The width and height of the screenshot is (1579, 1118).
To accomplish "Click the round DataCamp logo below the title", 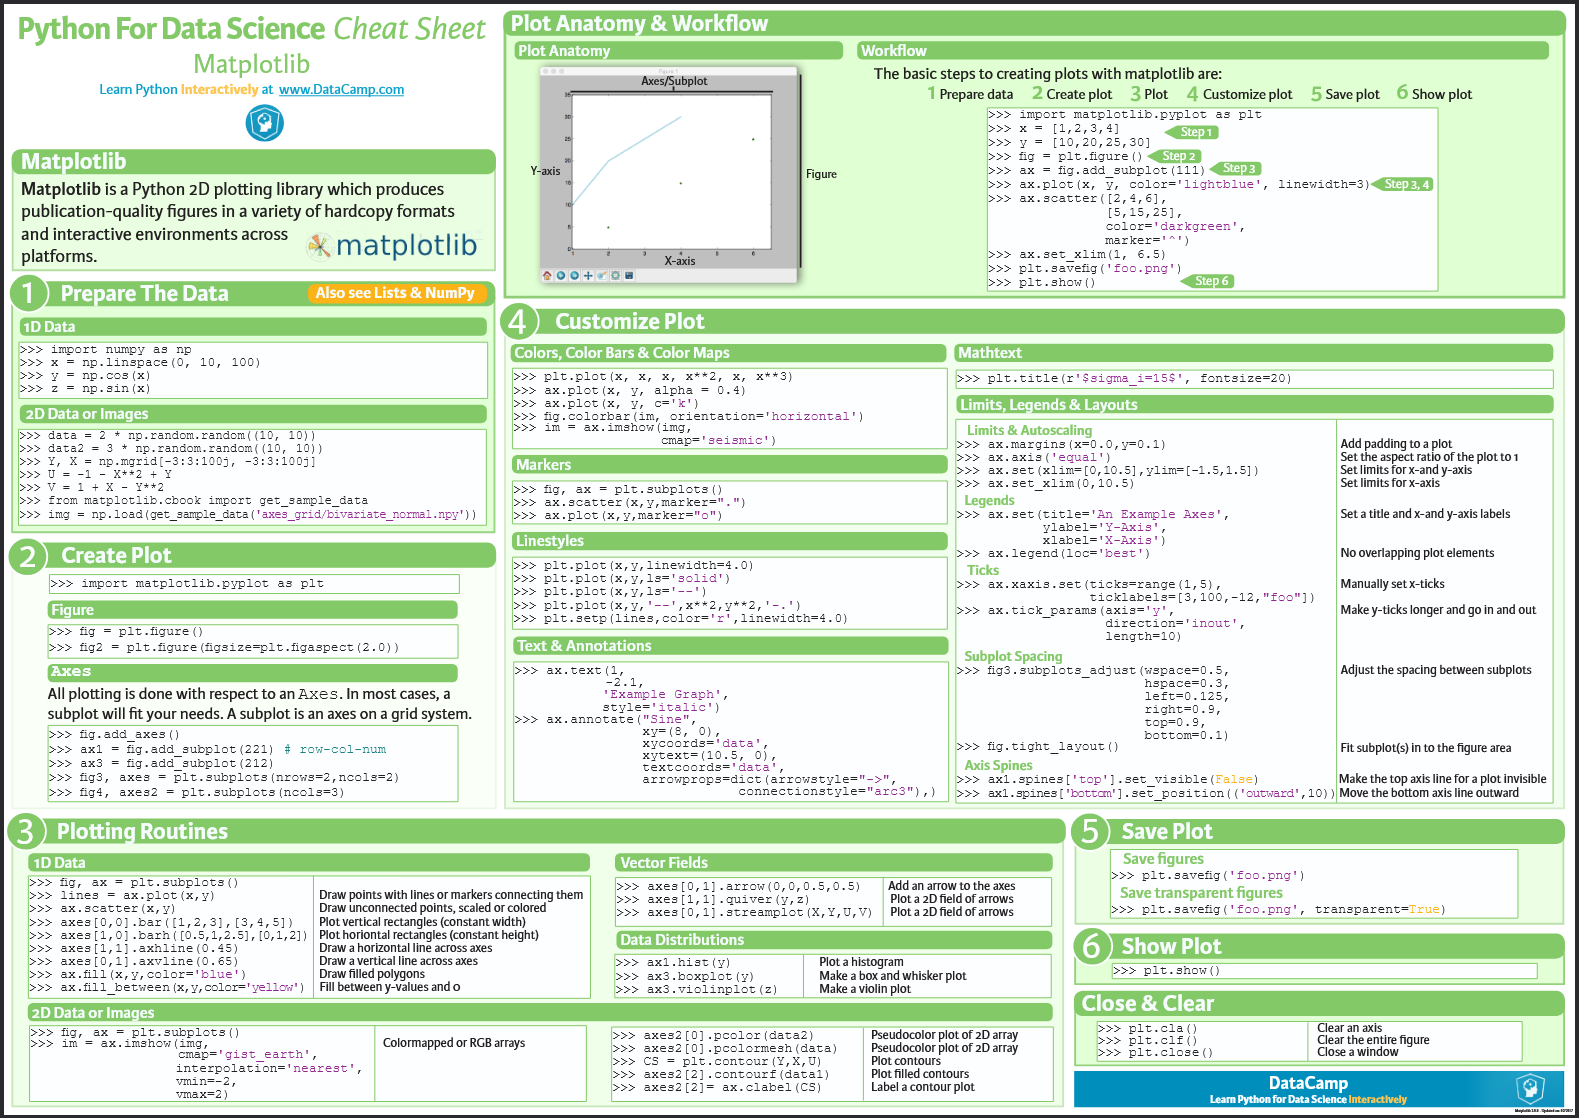I will coord(265,123).
